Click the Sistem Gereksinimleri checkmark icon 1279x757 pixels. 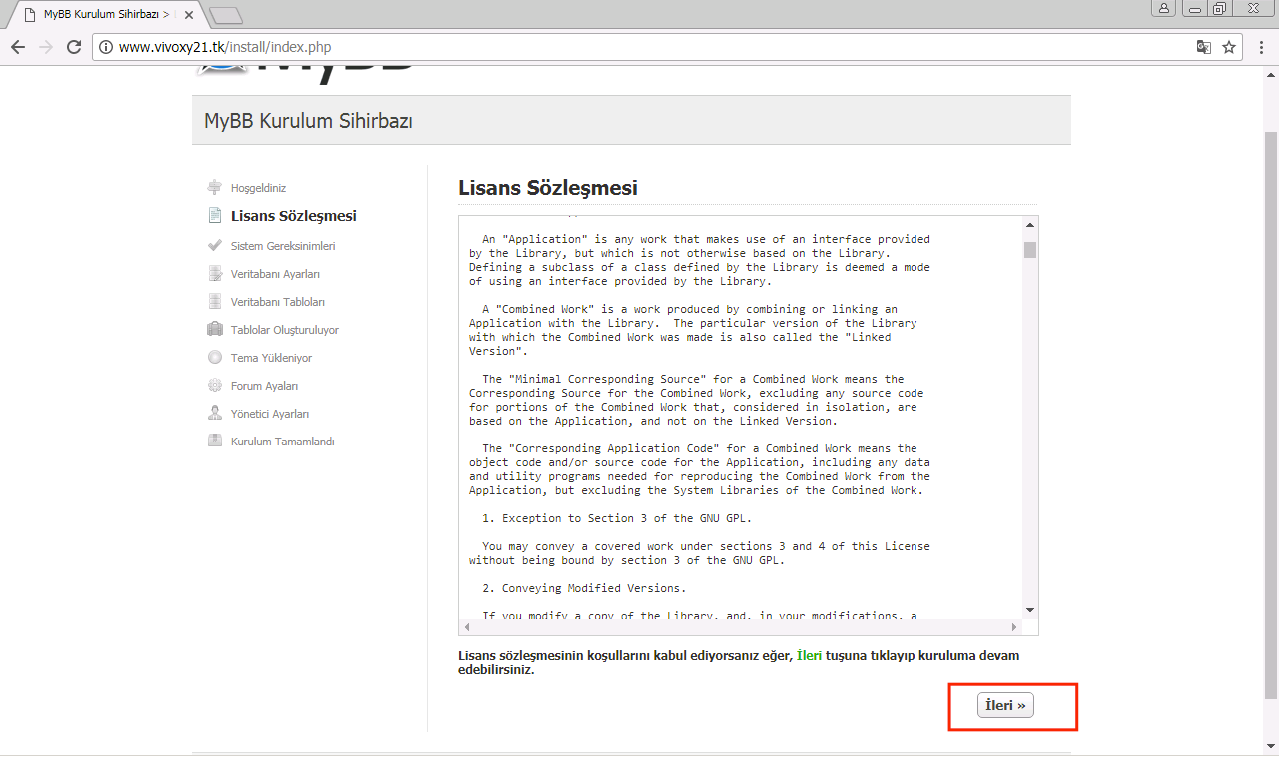214,245
